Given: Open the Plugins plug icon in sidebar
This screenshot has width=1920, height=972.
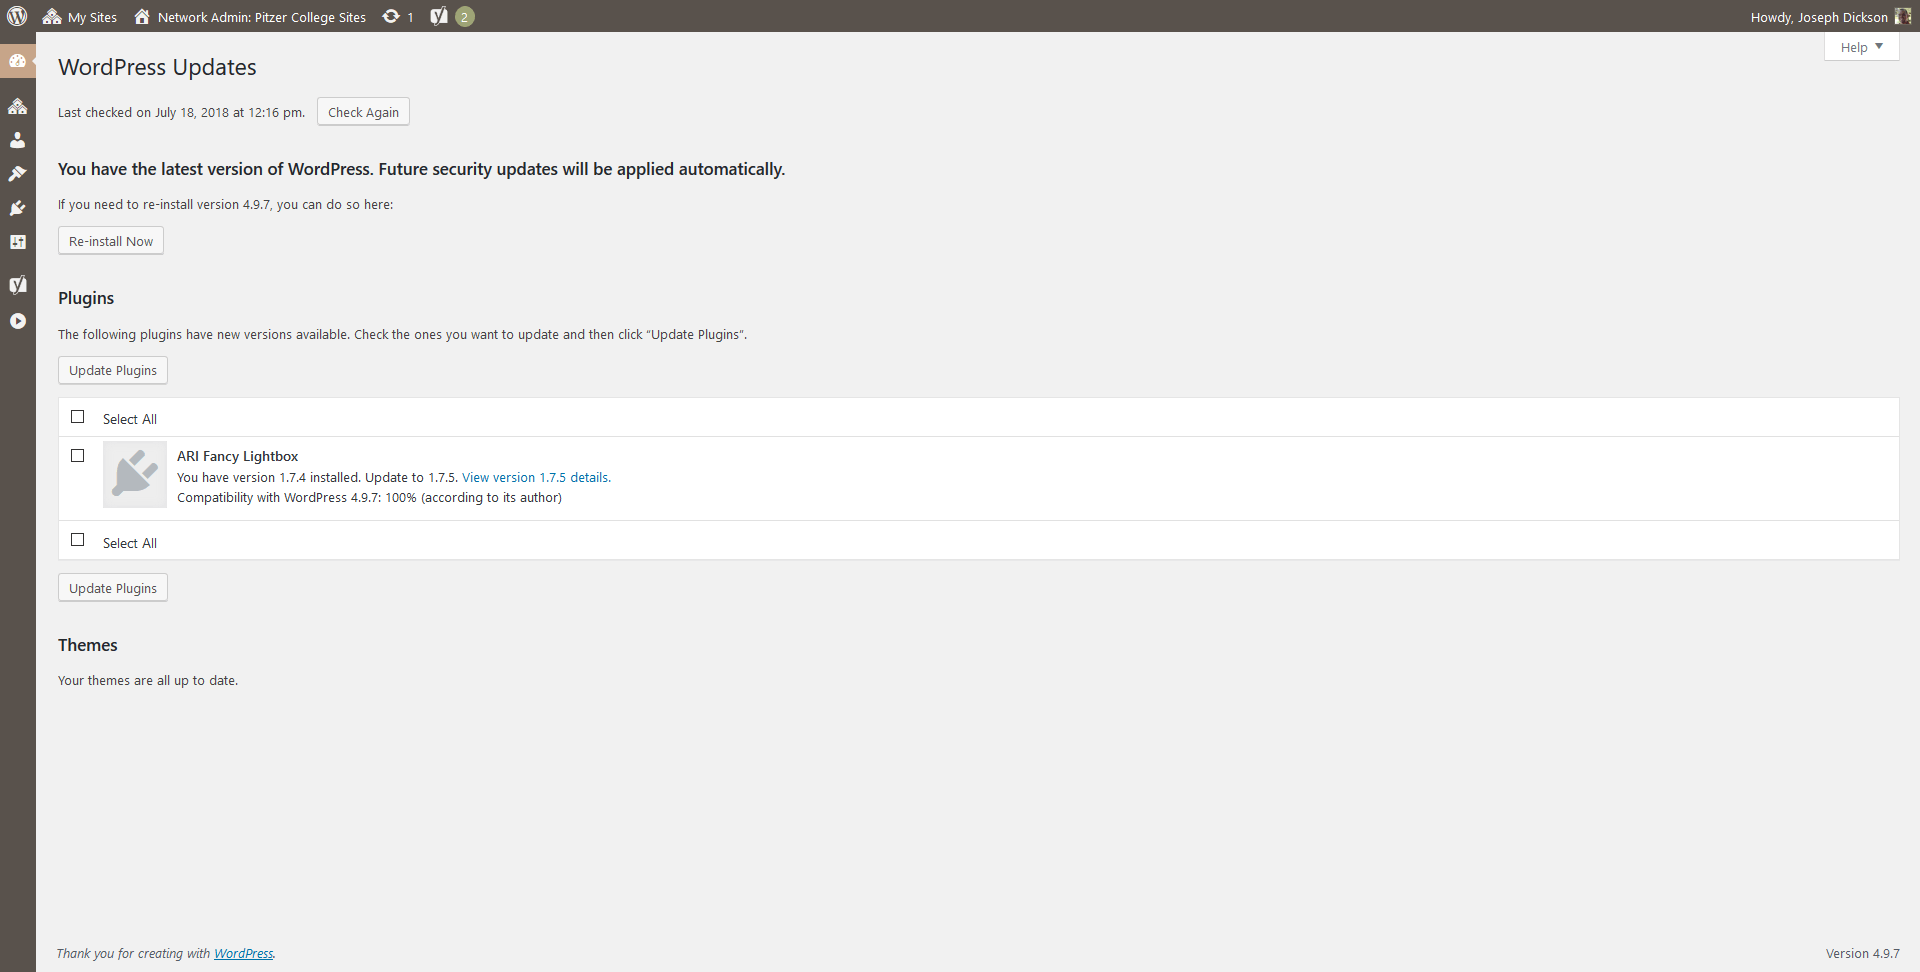Looking at the screenshot, I should [x=17, y=208].
